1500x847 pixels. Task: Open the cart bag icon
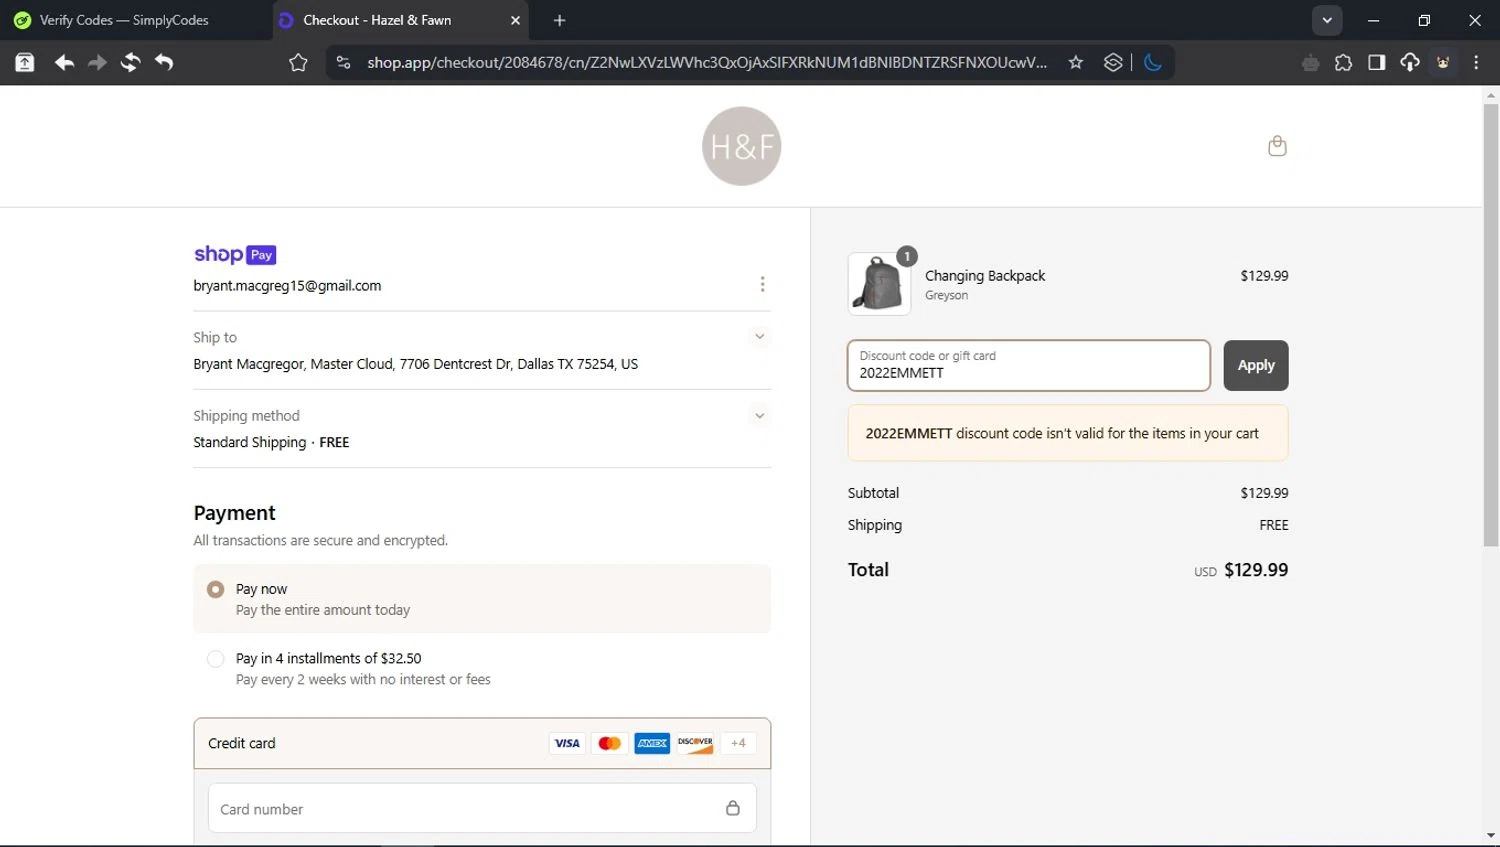pyautogui.click(x=1277, y=146)
